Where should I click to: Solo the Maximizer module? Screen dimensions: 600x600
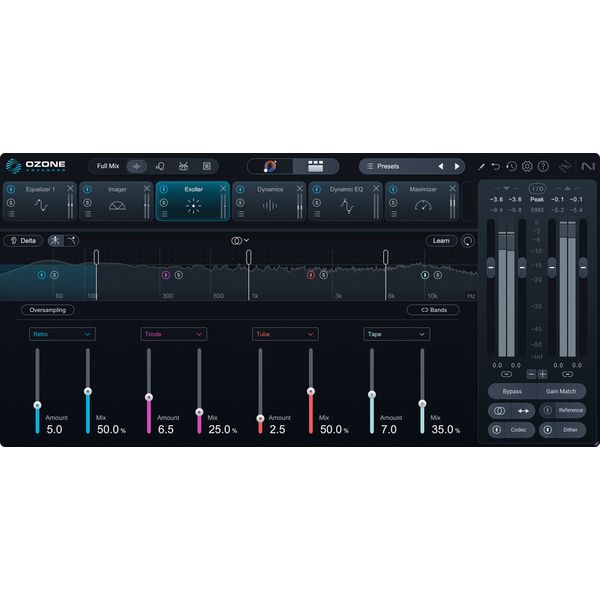(x=393, y=202)
